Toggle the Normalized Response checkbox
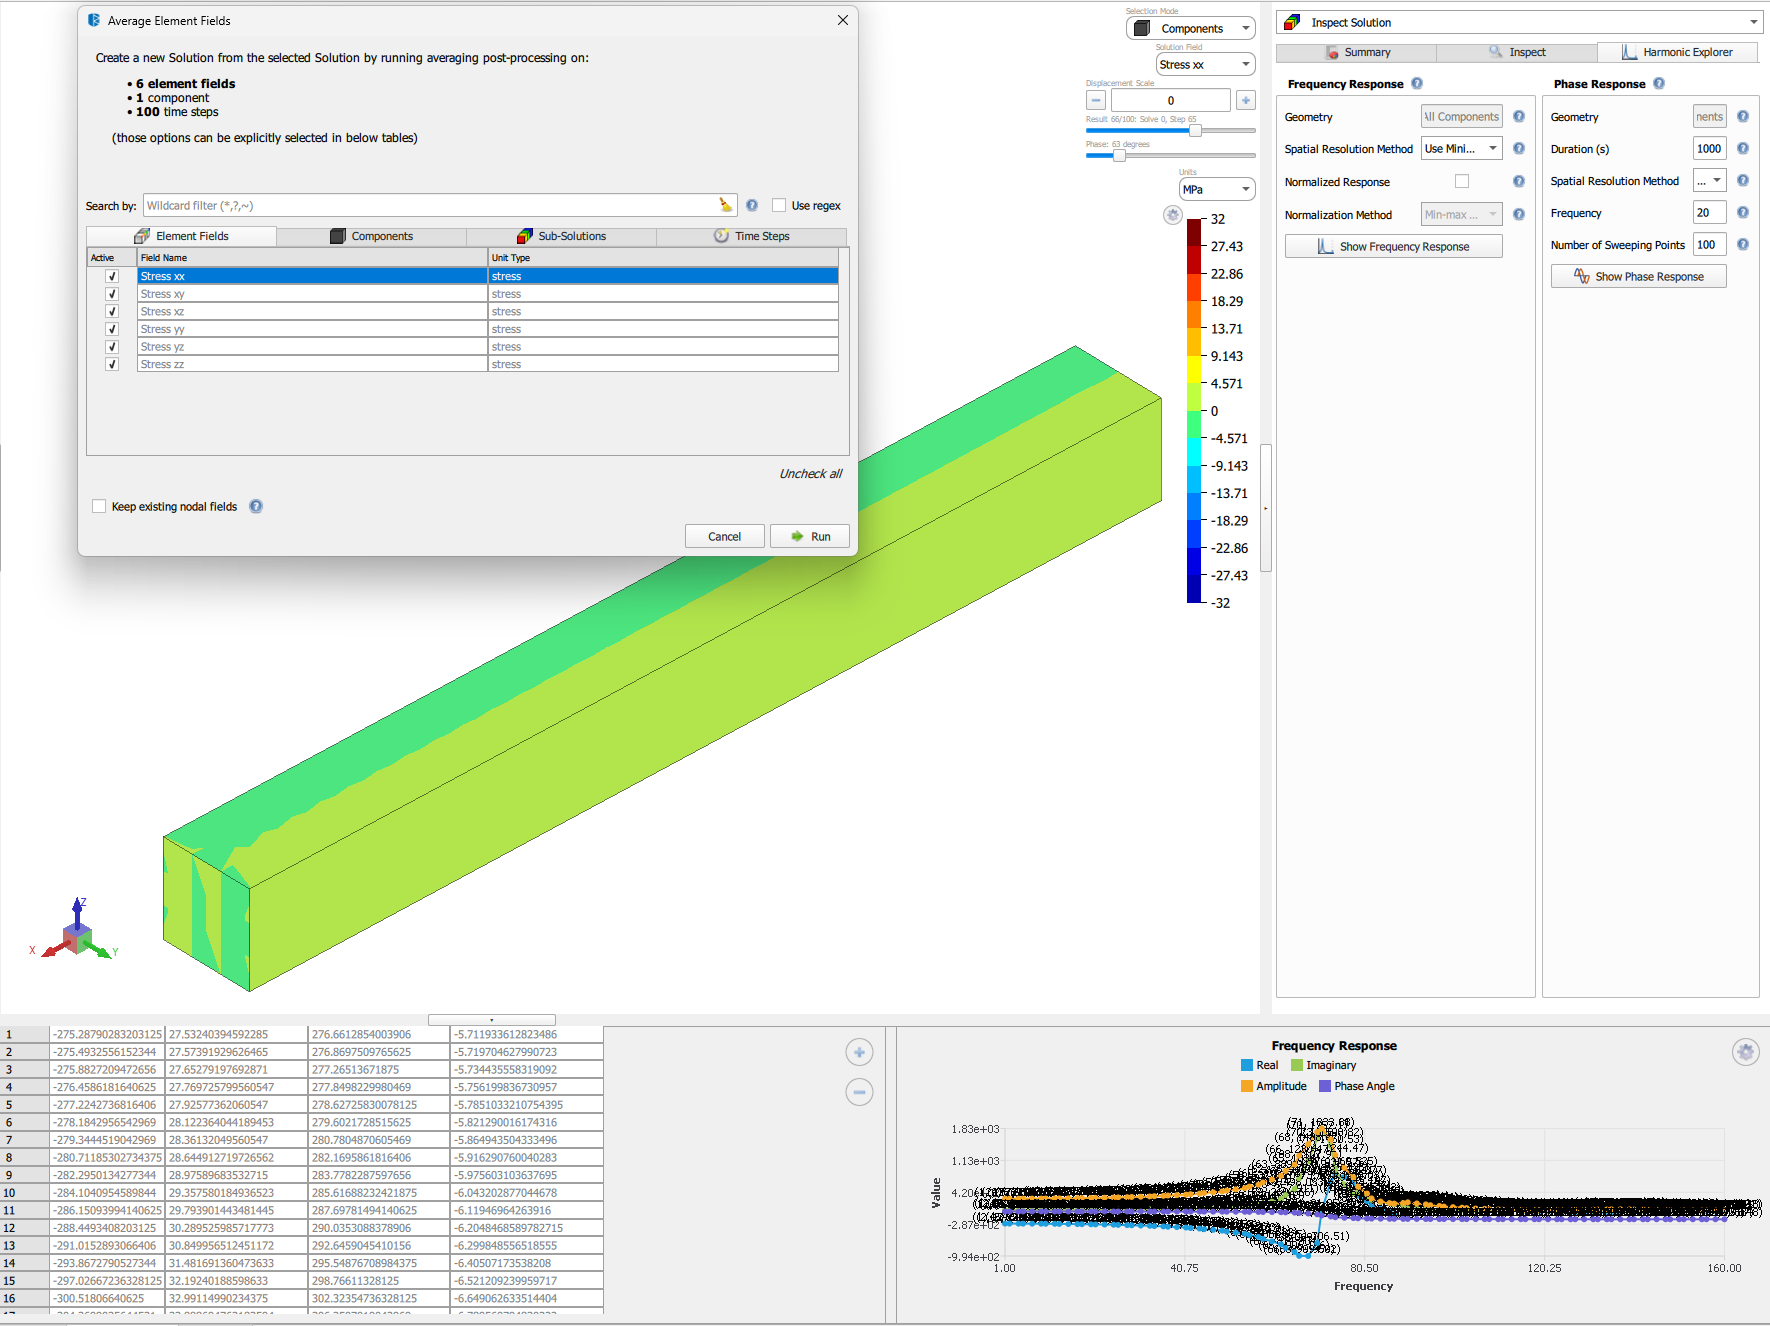The image size is (1770, 1326). click(x=1462, y=182)
